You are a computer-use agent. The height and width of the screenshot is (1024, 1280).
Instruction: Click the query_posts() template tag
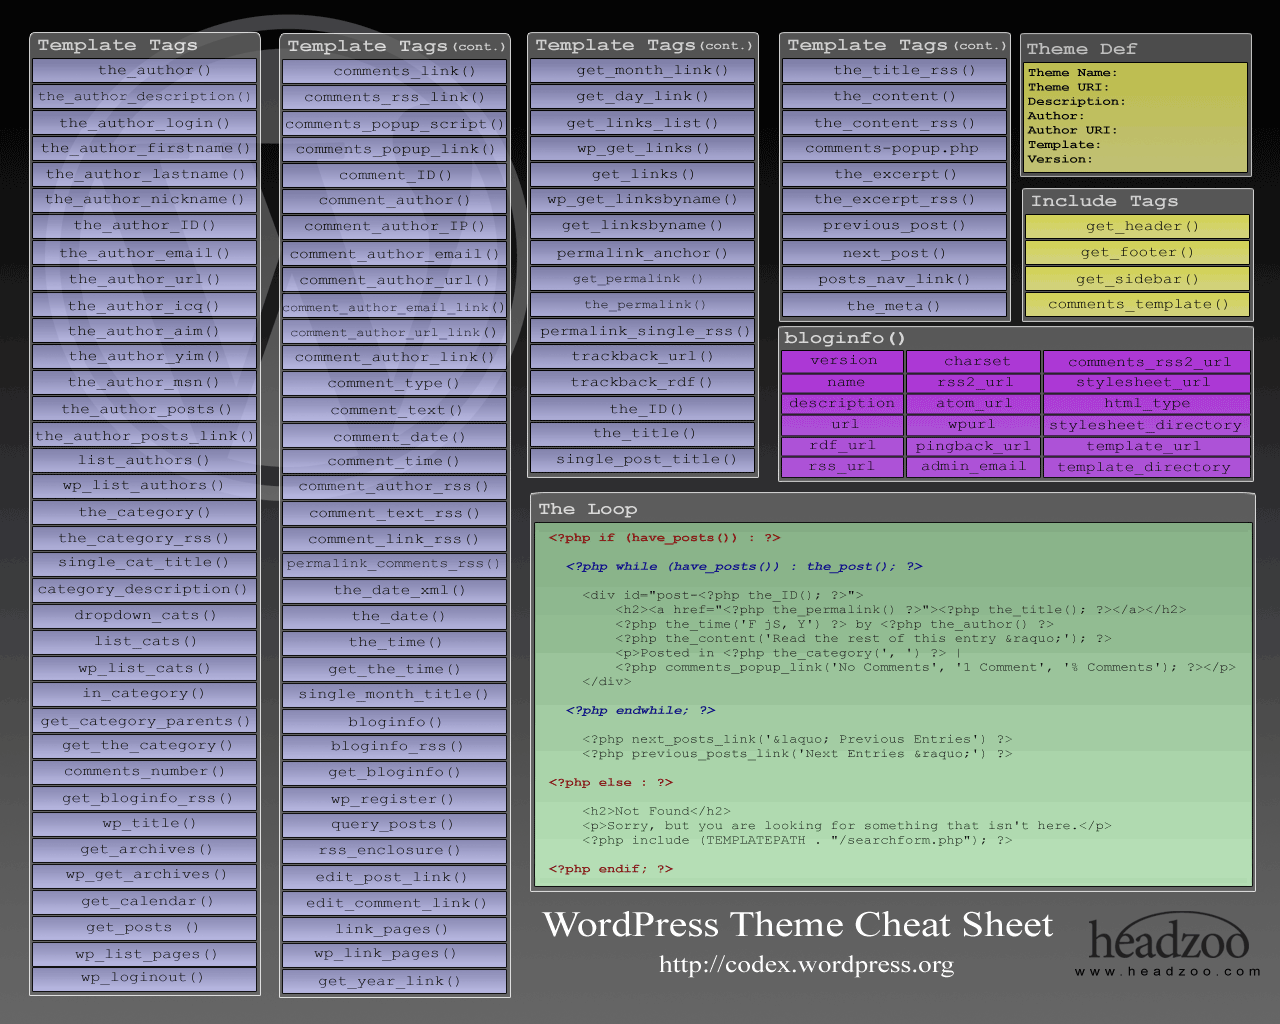393,824
